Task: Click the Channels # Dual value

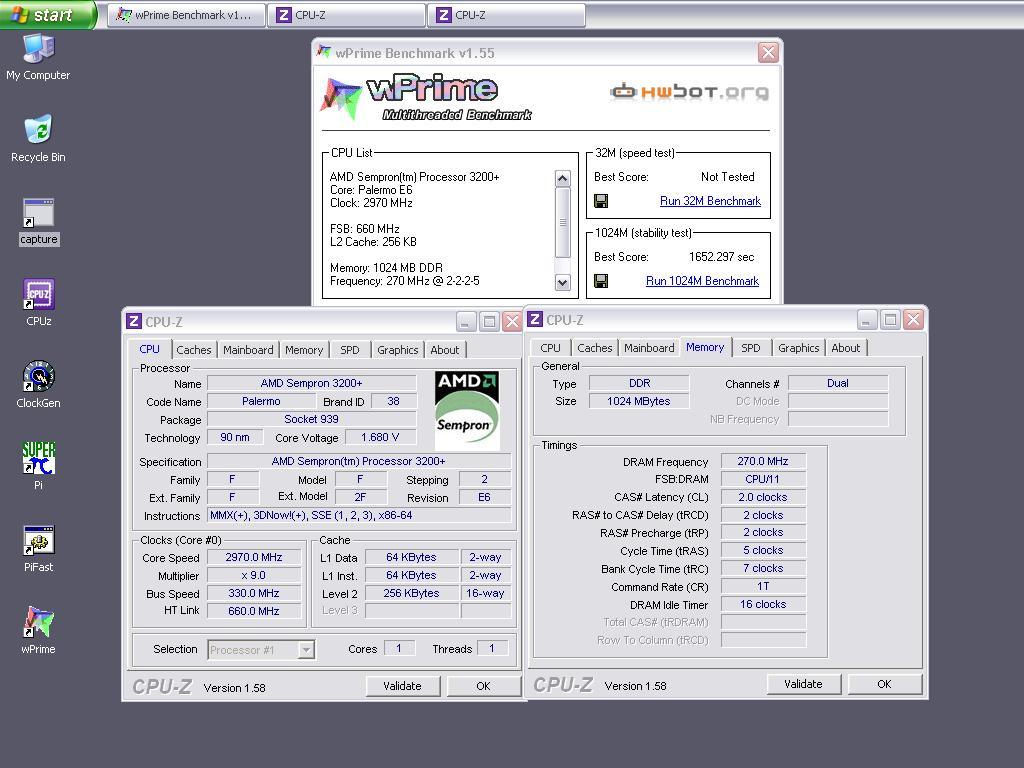Action: click(838, 383)
